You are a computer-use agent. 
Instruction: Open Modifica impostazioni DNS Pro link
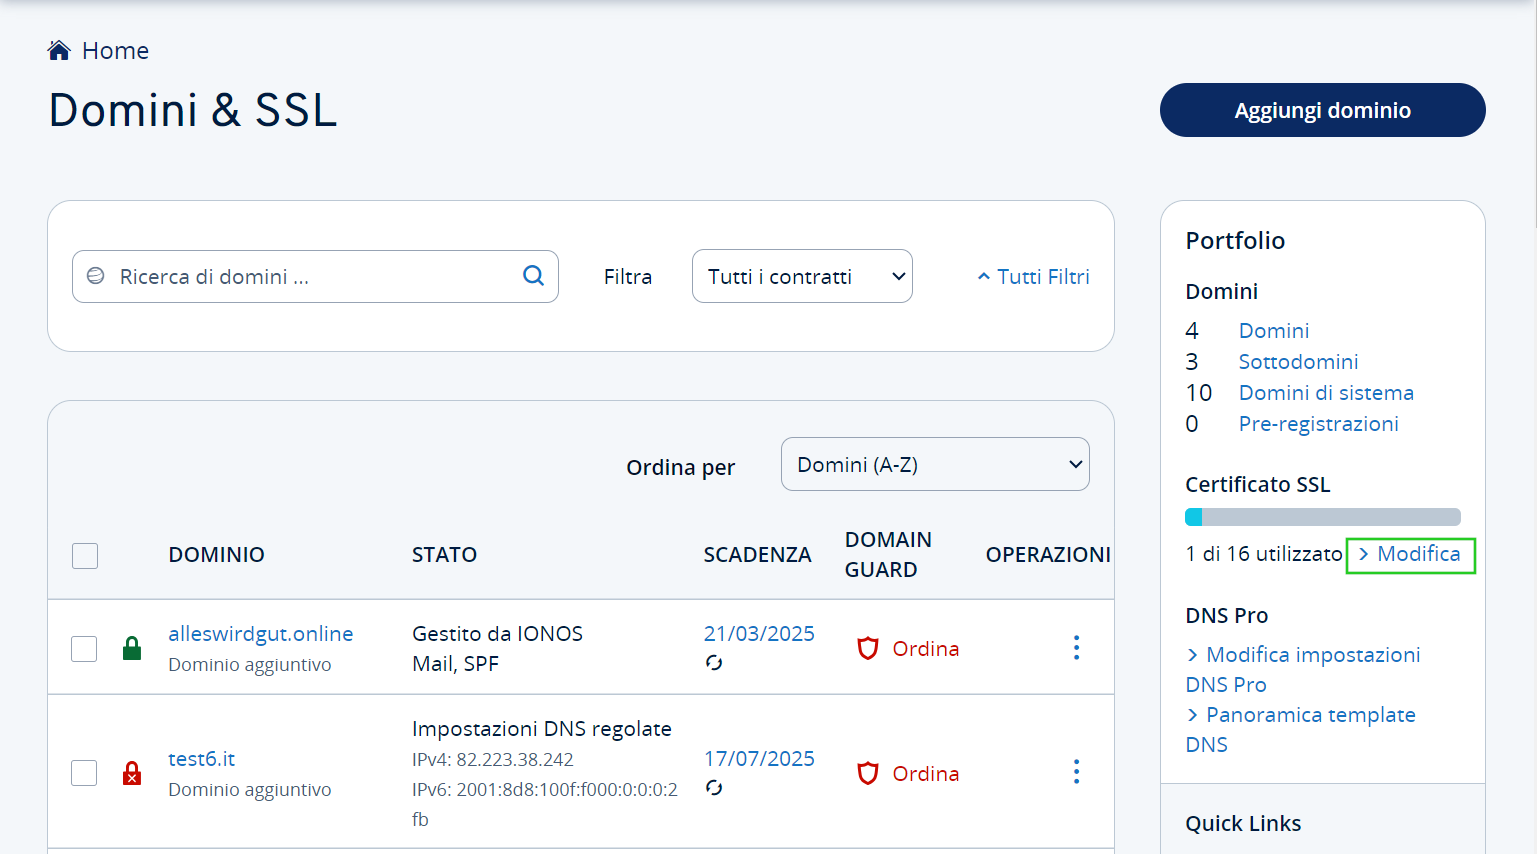pyautogui.click(x=1303, y=670)
